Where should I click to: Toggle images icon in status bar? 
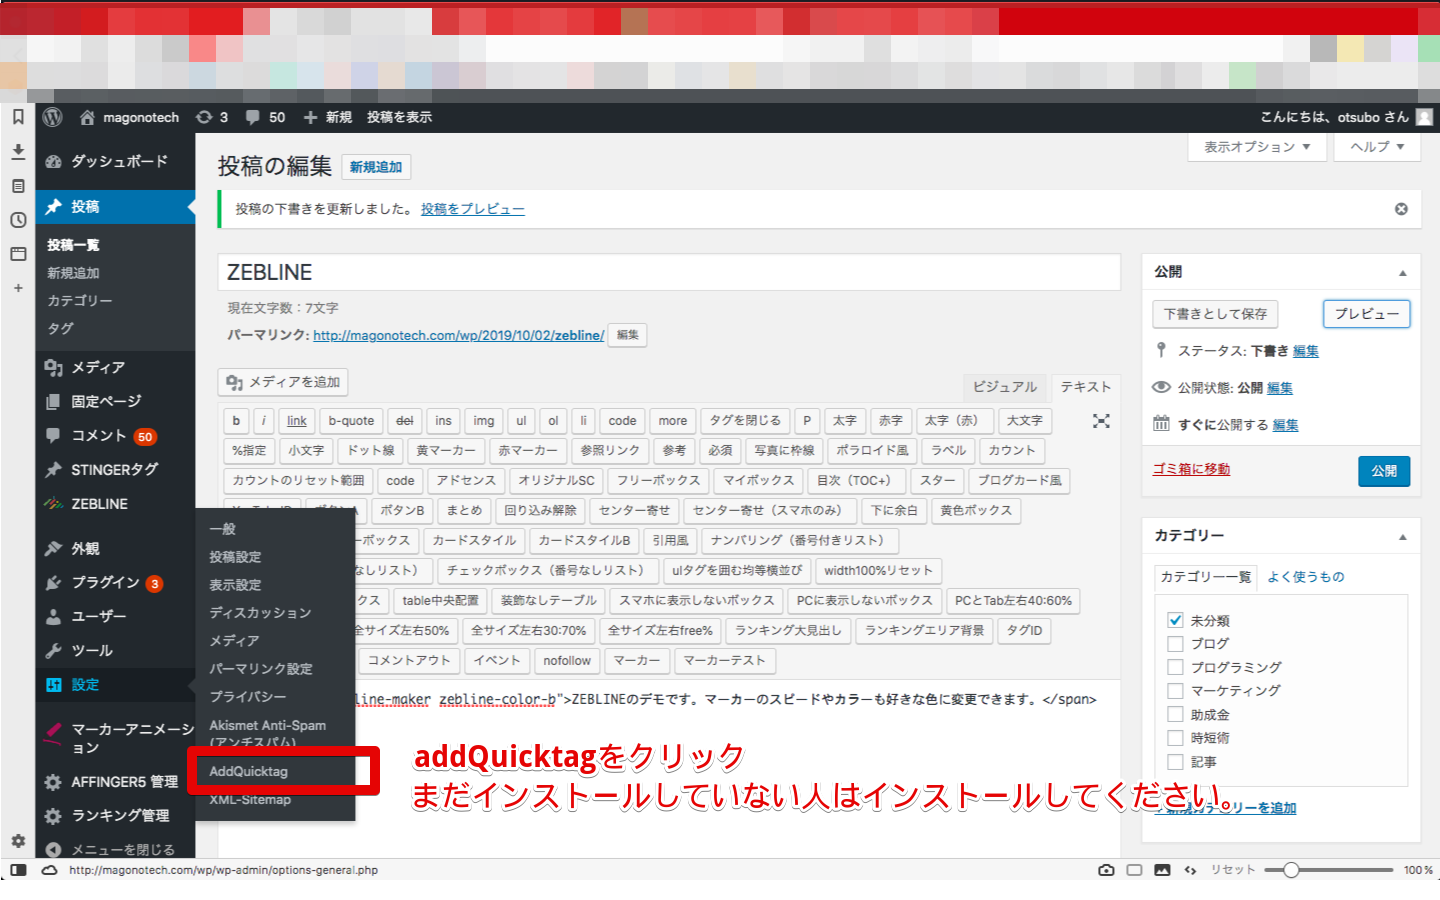[1162, 870]
